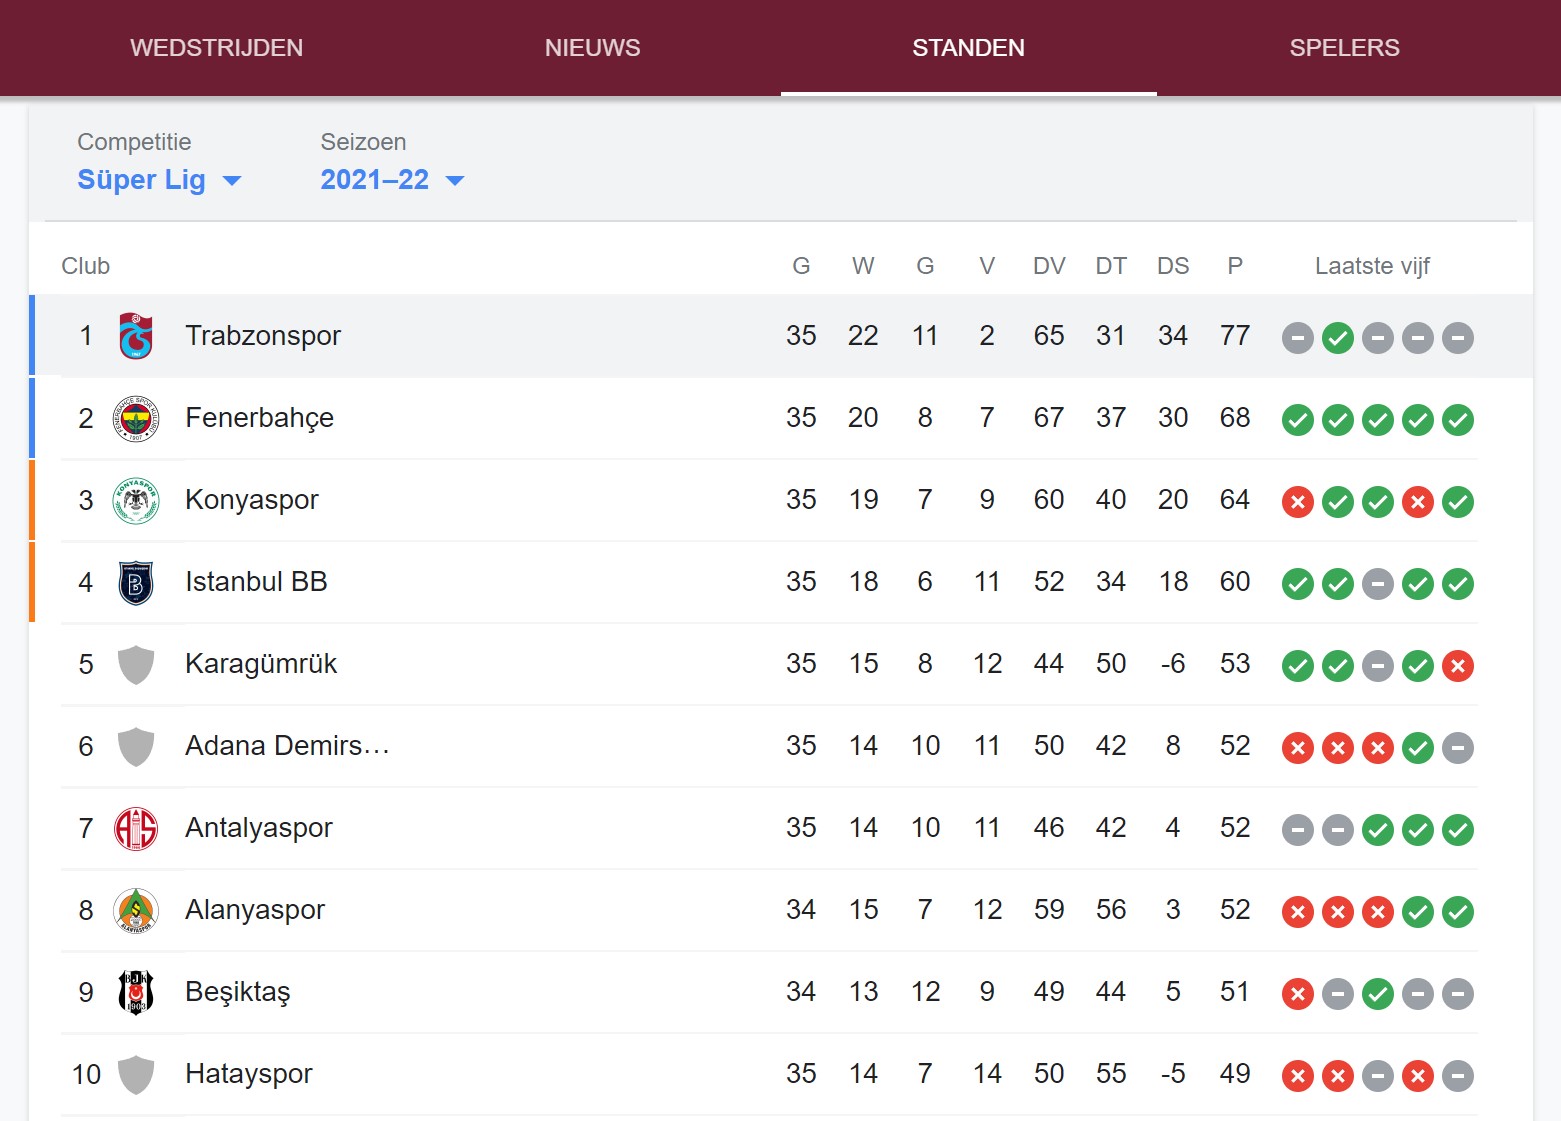Click the Trabzonspor club crest

click(x=136, y=336)
